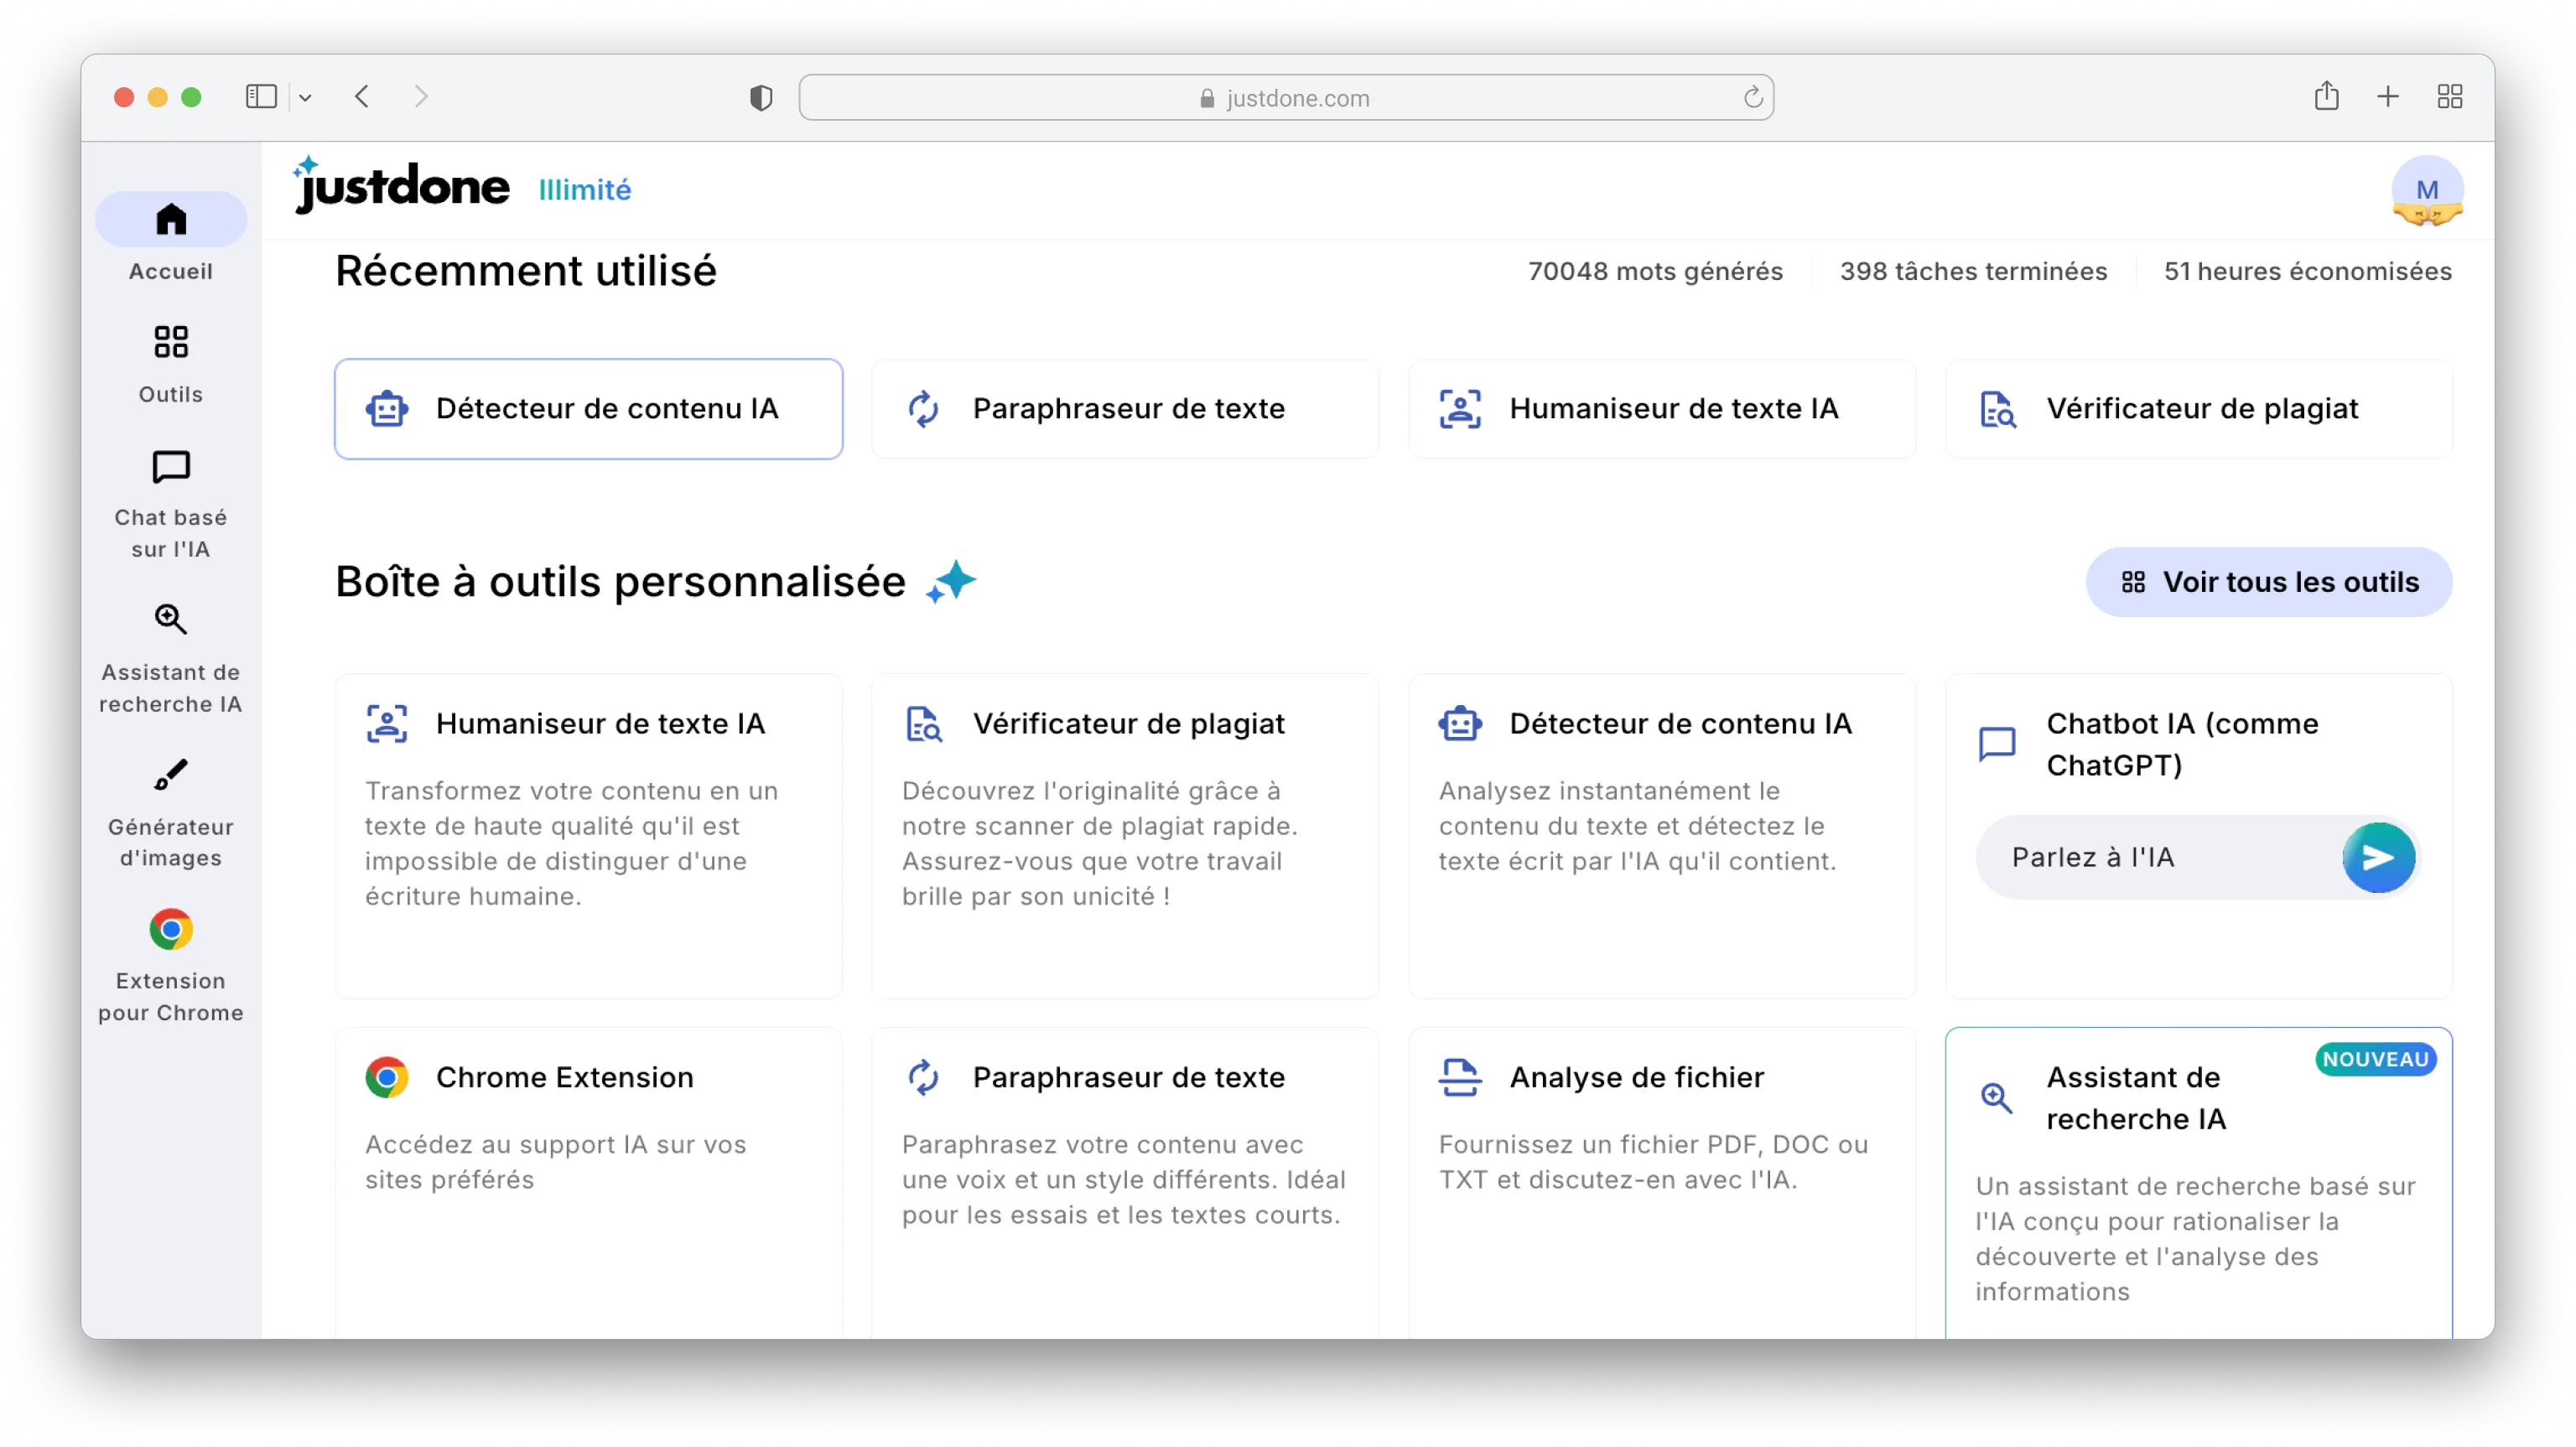Open the Outils grid icon in sidebar
The image size is (2576, 1447).
(171, 342)
